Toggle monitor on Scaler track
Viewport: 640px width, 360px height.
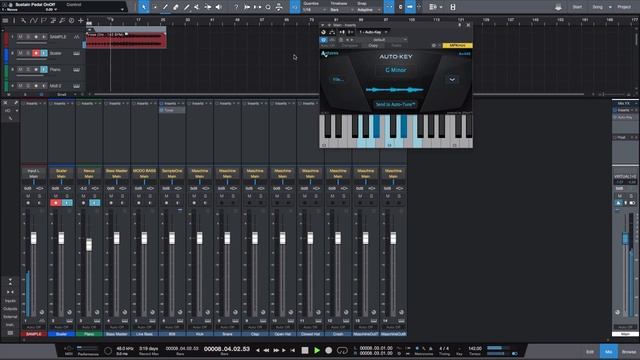[44, 53]
